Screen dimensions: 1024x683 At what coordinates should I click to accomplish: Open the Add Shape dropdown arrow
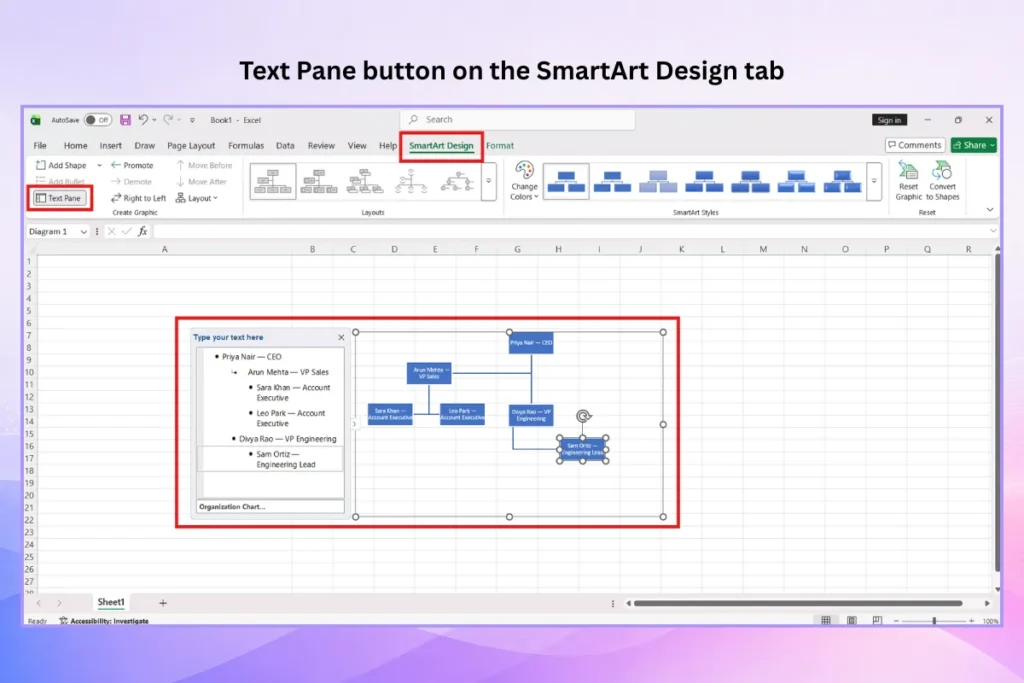[99, 165]
